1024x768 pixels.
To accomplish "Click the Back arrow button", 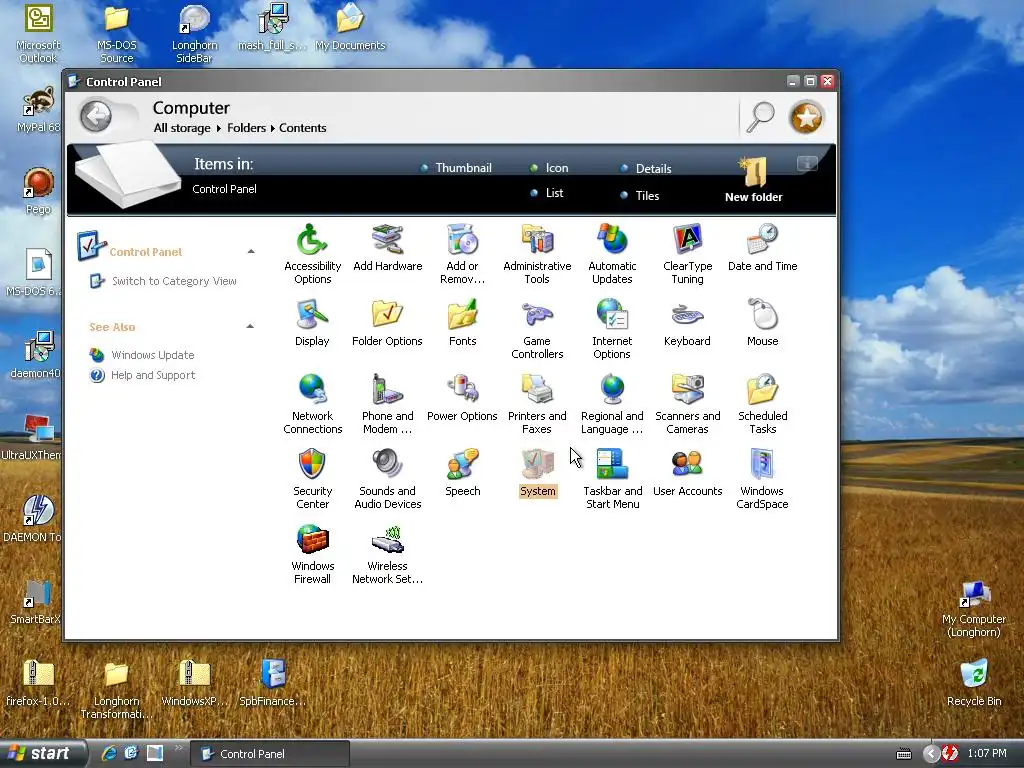I will (96, 117).
